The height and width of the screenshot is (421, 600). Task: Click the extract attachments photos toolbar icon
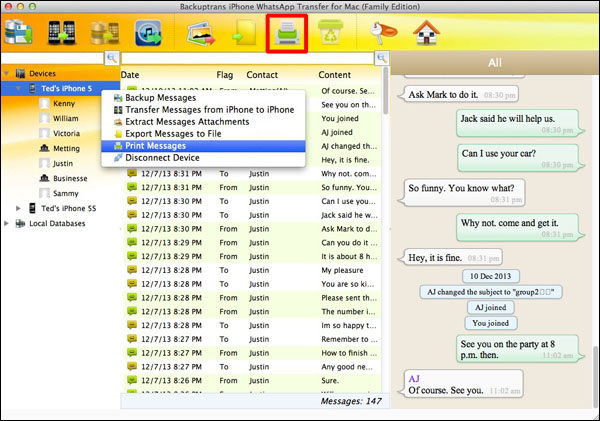(x=200, y=34)
